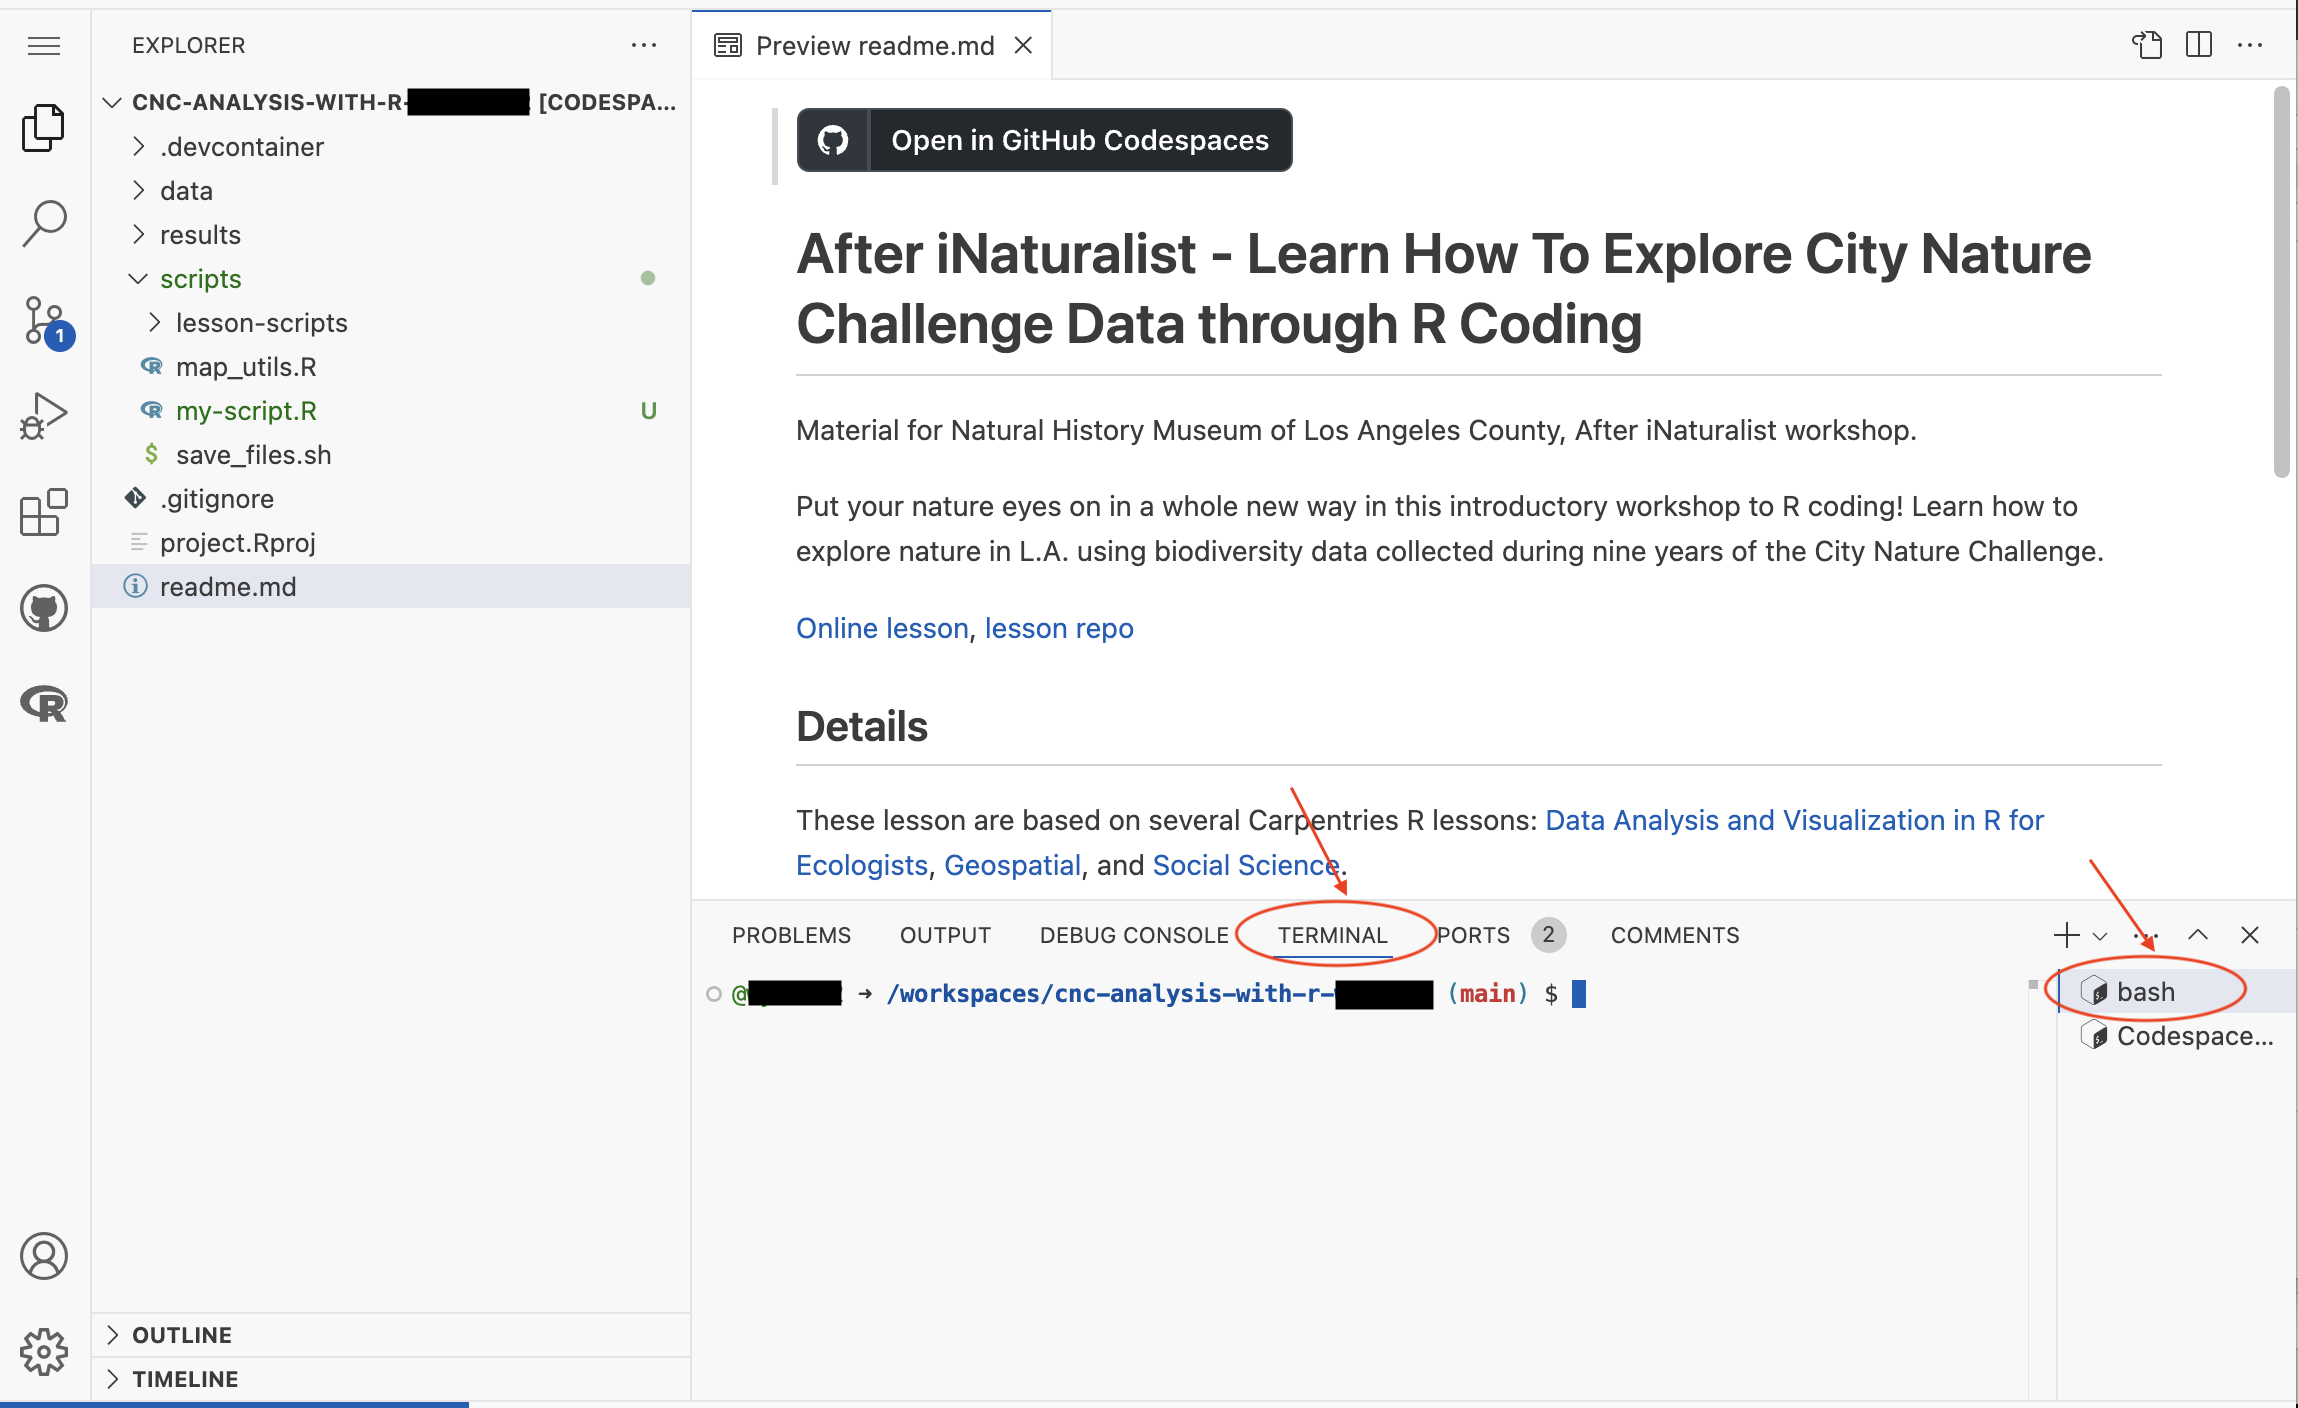Viewport: 2298px width, 1408px height.
Task: Expand the data folder
Action: pyautogui.click(x=139, y=191)
